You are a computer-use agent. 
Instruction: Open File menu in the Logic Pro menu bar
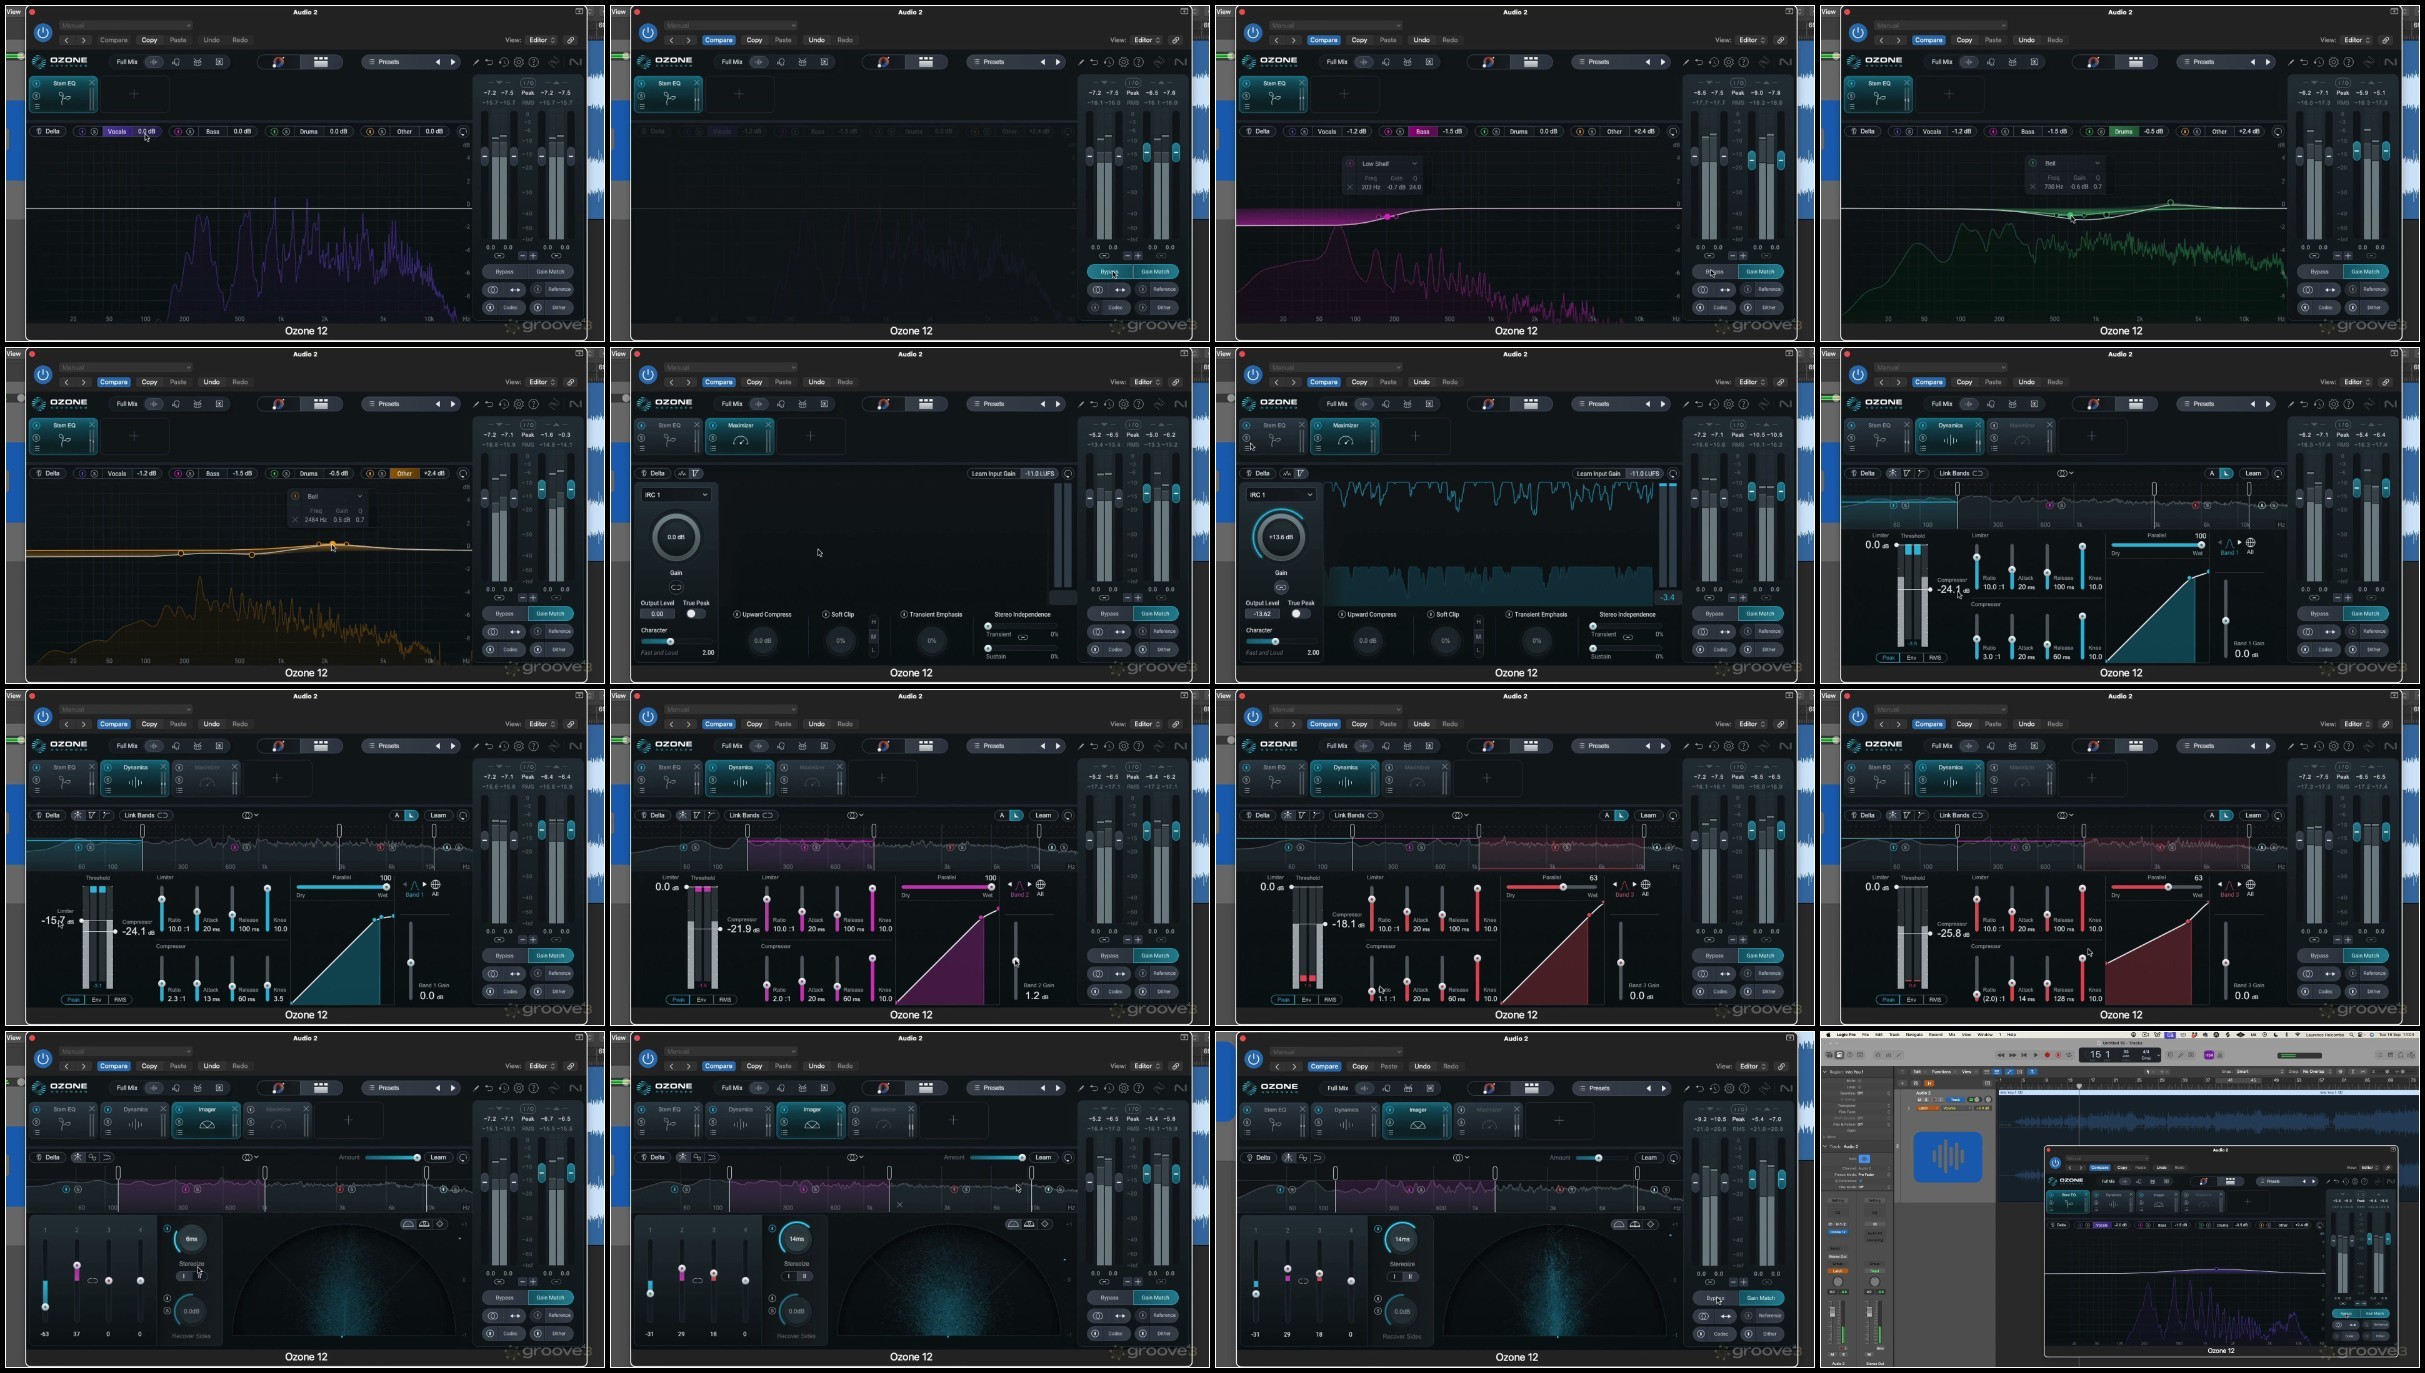coord(1865,1035)
